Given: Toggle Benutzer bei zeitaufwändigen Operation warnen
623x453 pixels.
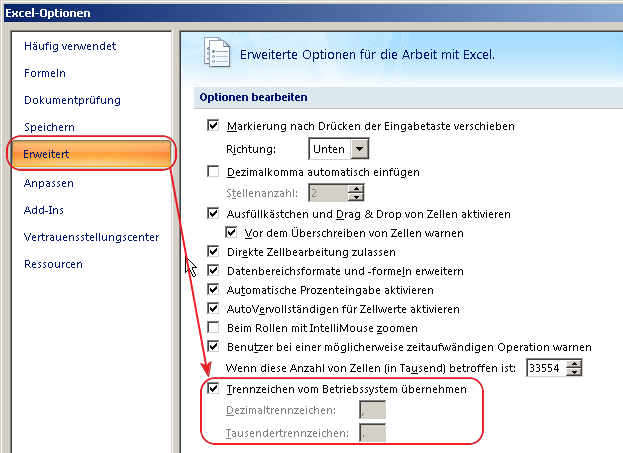Looking at the screenshot, I should 213,347.
